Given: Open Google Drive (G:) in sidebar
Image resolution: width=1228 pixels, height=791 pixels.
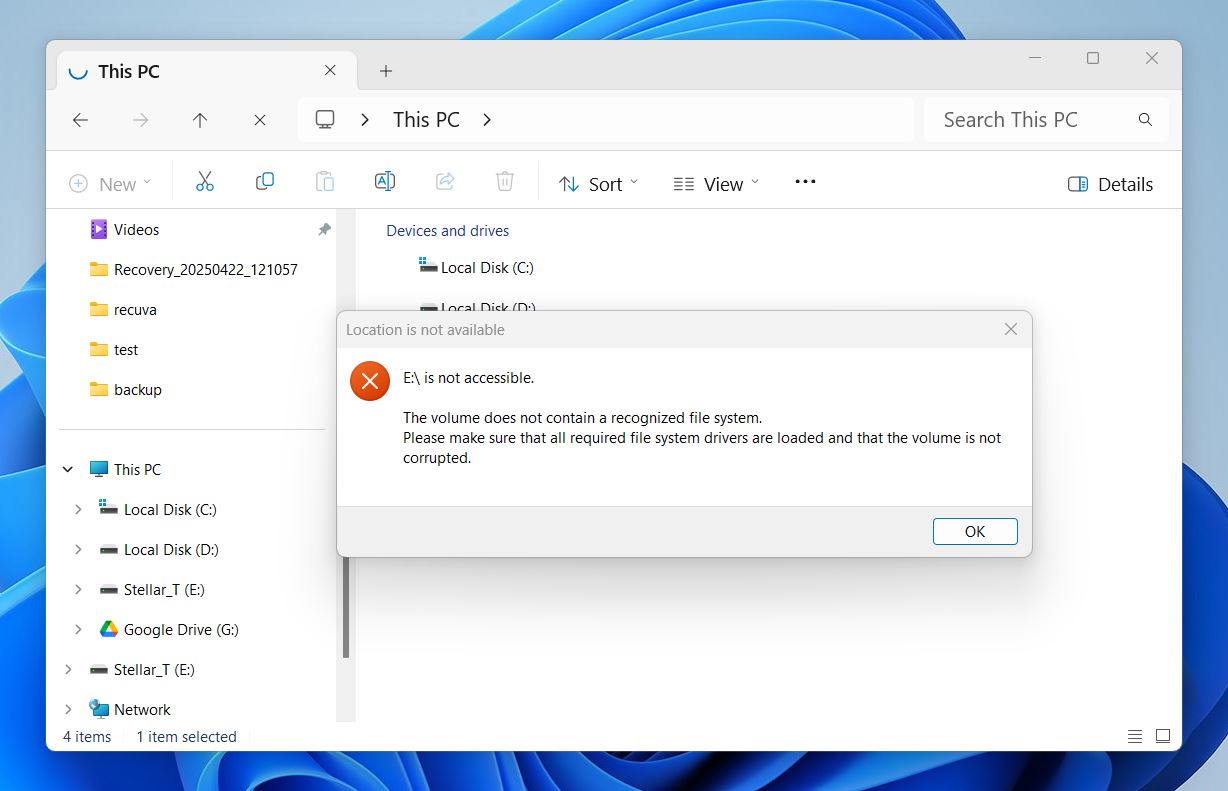Looking at the screenshot, I should click(x=180, y=630).
